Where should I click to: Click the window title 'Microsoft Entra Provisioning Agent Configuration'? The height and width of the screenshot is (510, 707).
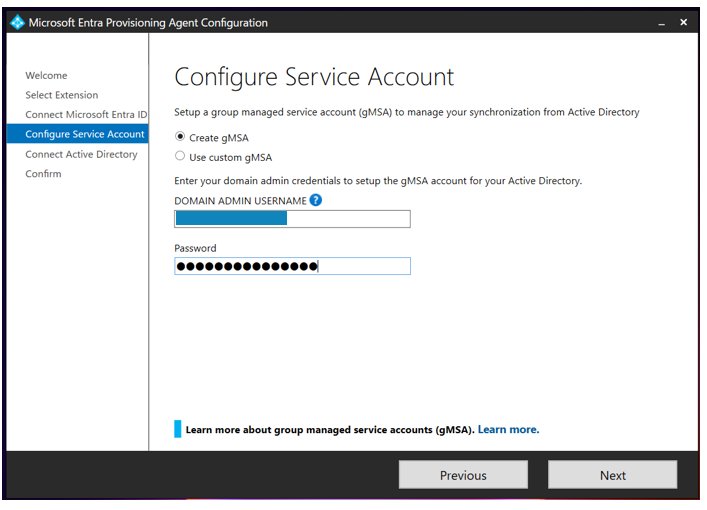point(148,23)
